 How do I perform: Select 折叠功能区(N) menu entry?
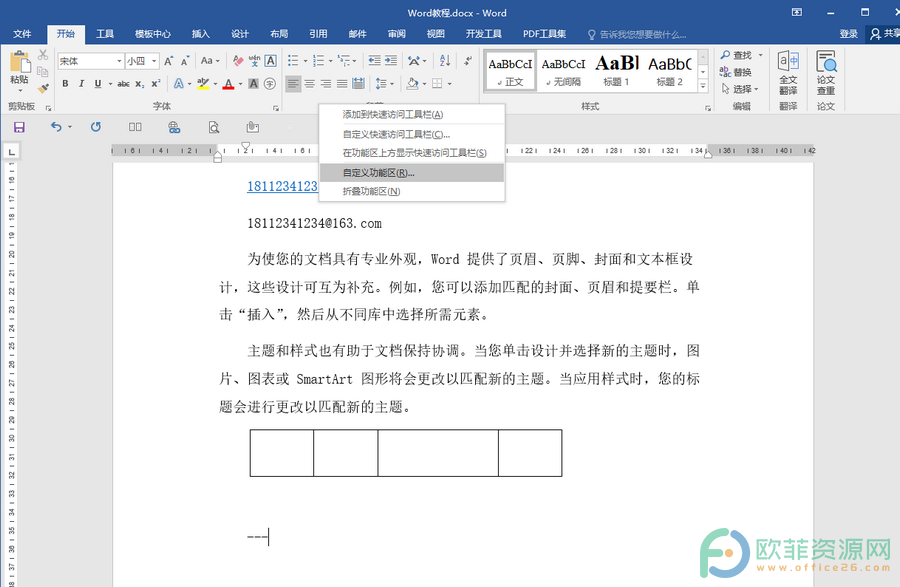[x=412, y=191]
